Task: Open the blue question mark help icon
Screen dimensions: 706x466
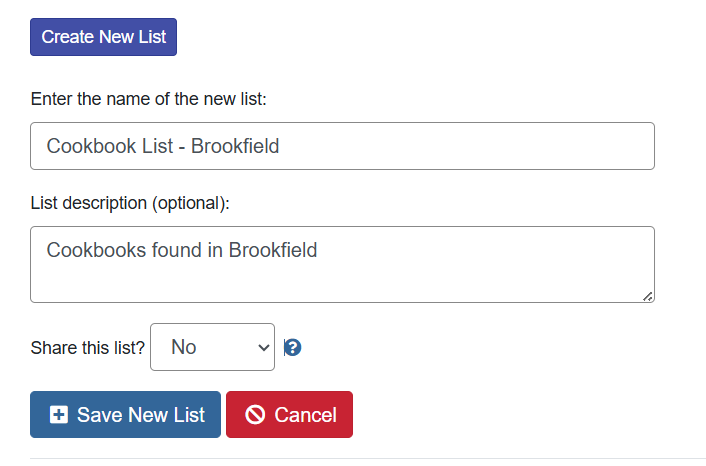Action: [x=293, y=348]
